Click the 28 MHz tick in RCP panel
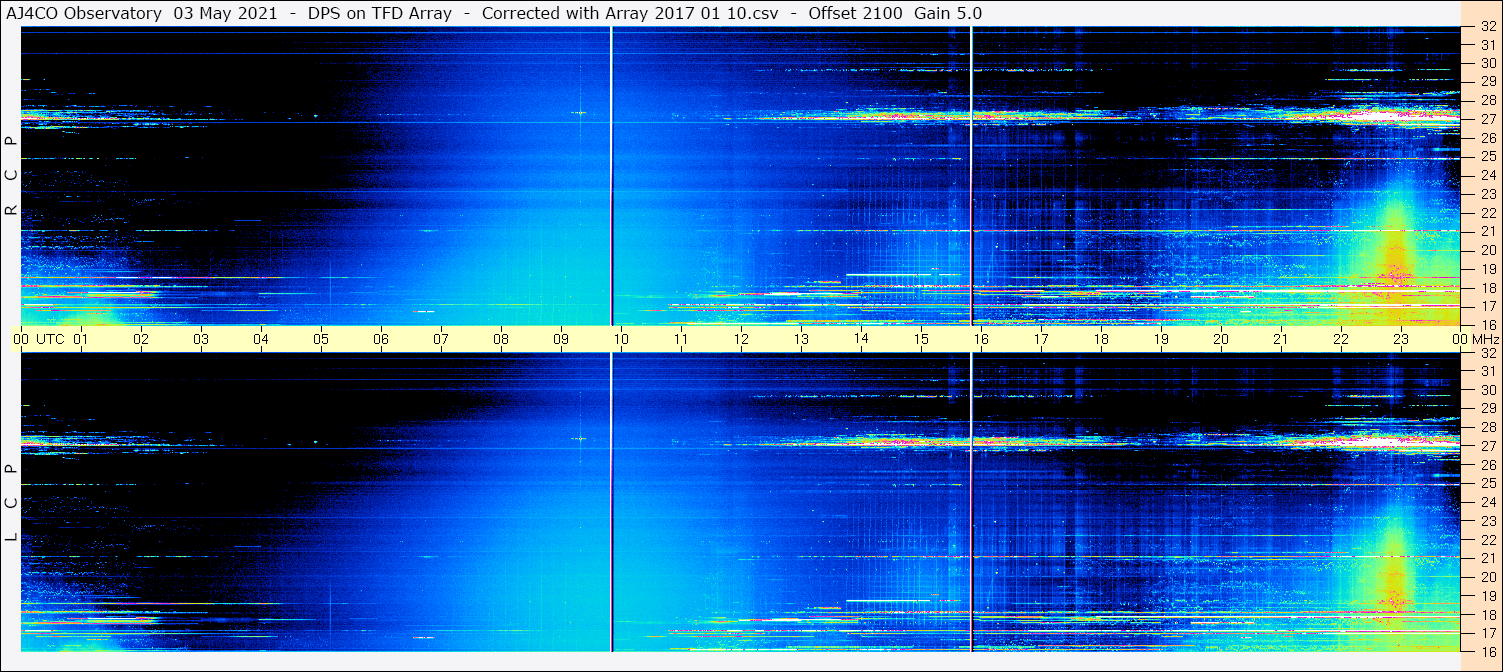 1487,100
